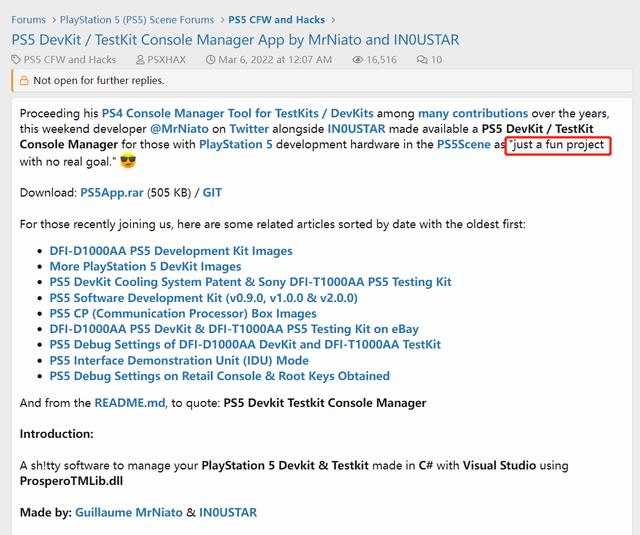Click the eye views icon beside 16,516
This screenshot has width=640, height=535.
[x=357, y=60]
